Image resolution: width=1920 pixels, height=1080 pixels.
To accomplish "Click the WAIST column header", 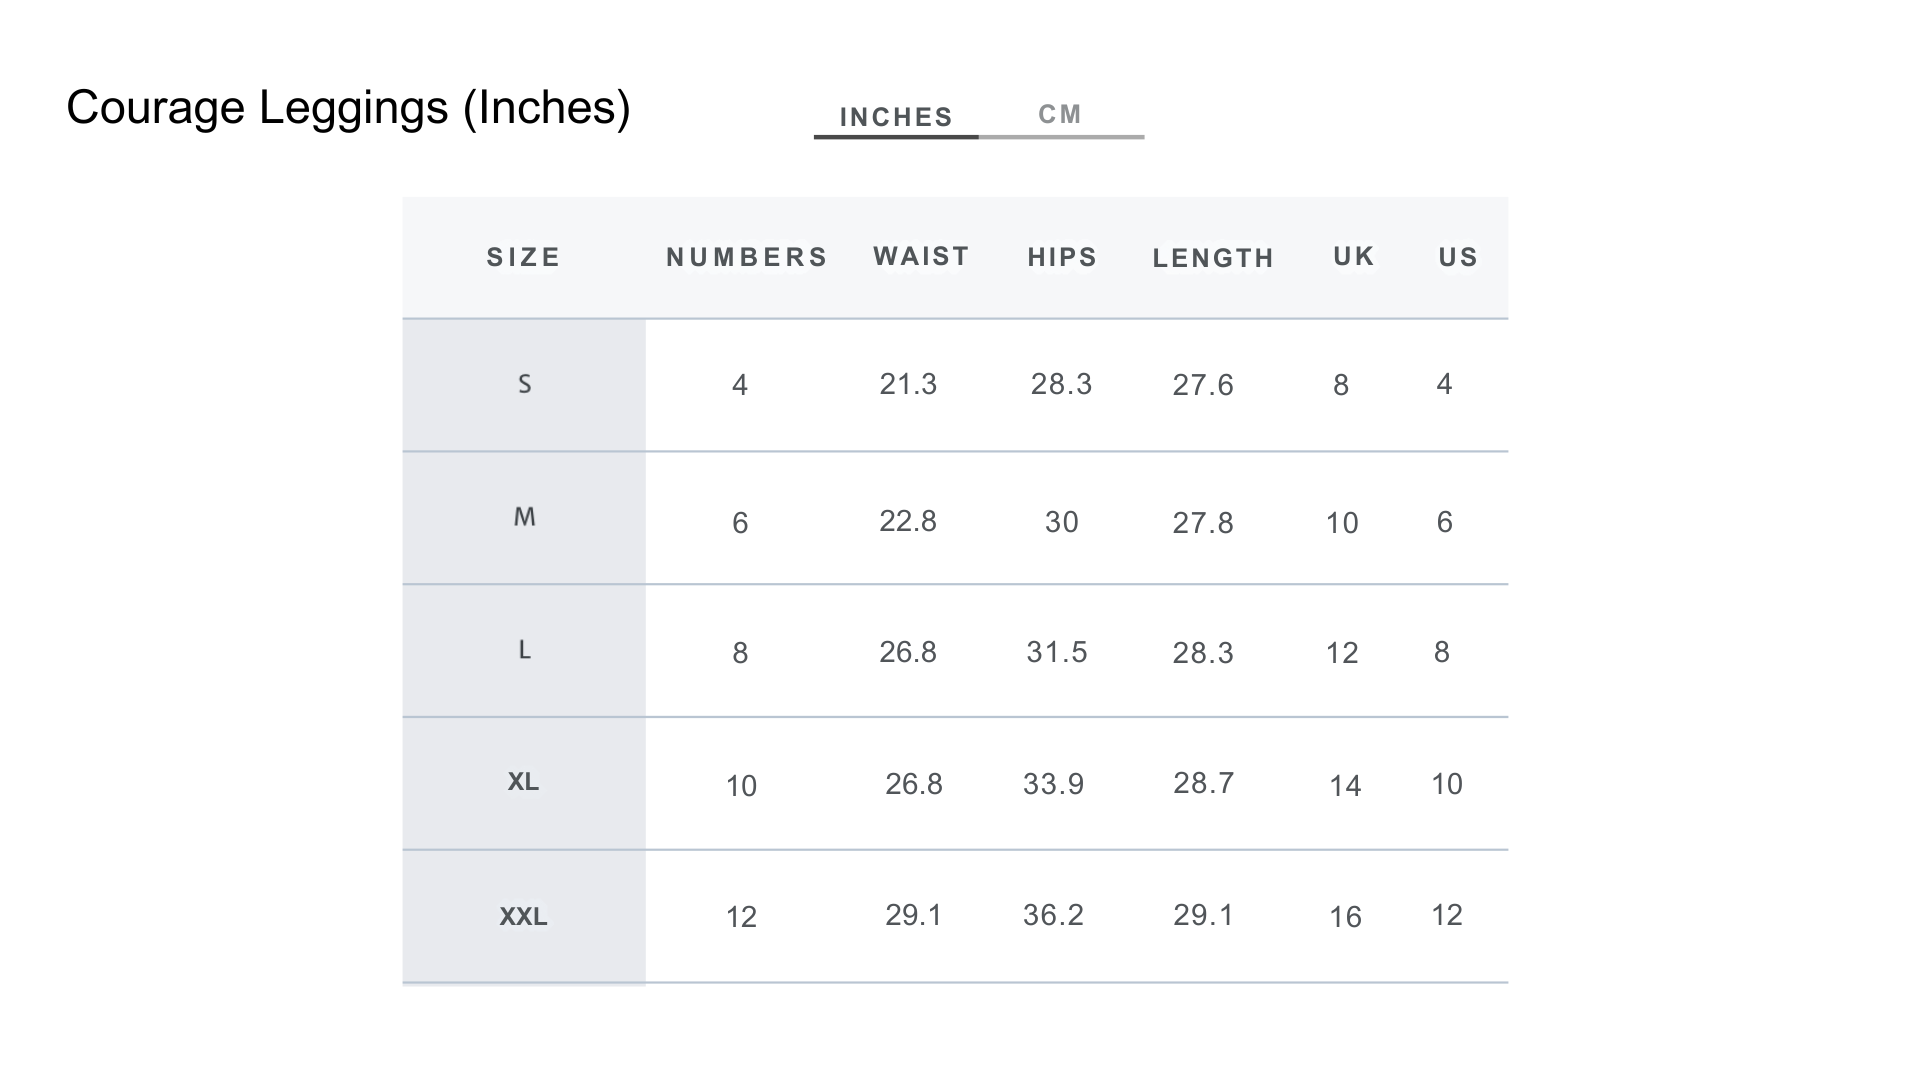I will 921,256.
